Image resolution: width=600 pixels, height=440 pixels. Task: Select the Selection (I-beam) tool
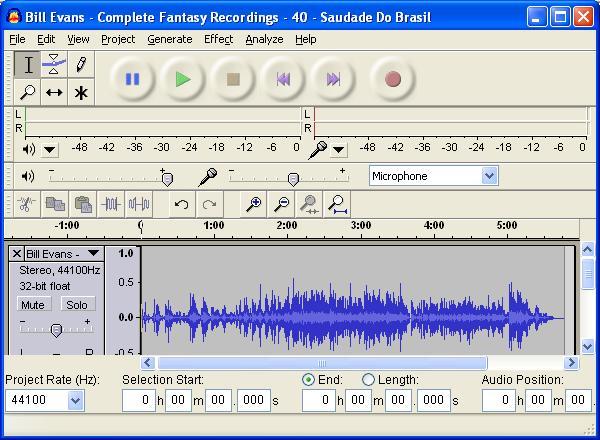coord(28,65)
